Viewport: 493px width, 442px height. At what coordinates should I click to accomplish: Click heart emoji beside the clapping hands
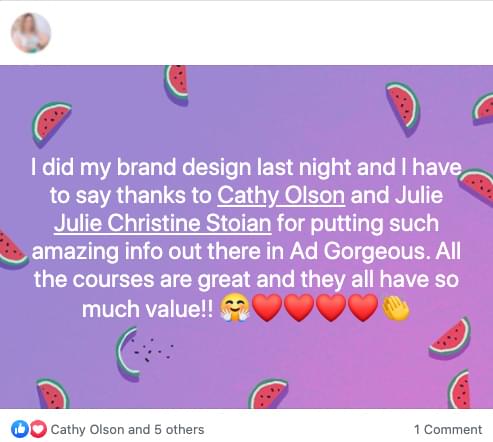(363, 307)
